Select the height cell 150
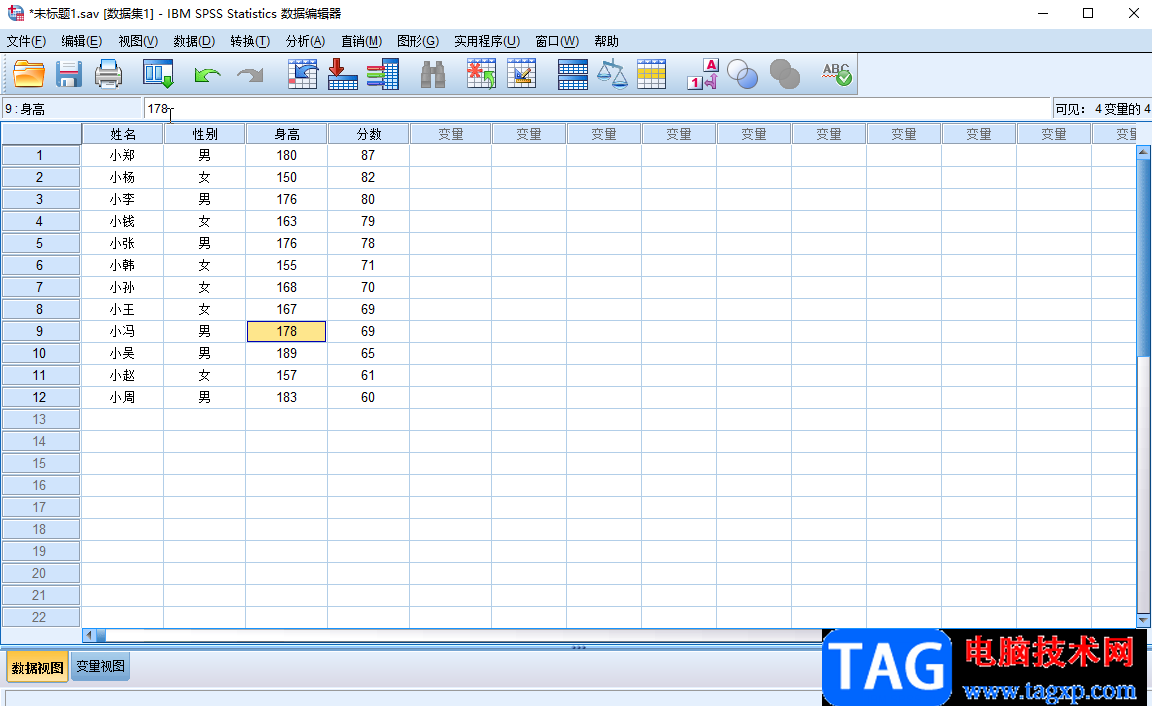The width and height of the screenshot is (1152, 706). pos(287,177)
